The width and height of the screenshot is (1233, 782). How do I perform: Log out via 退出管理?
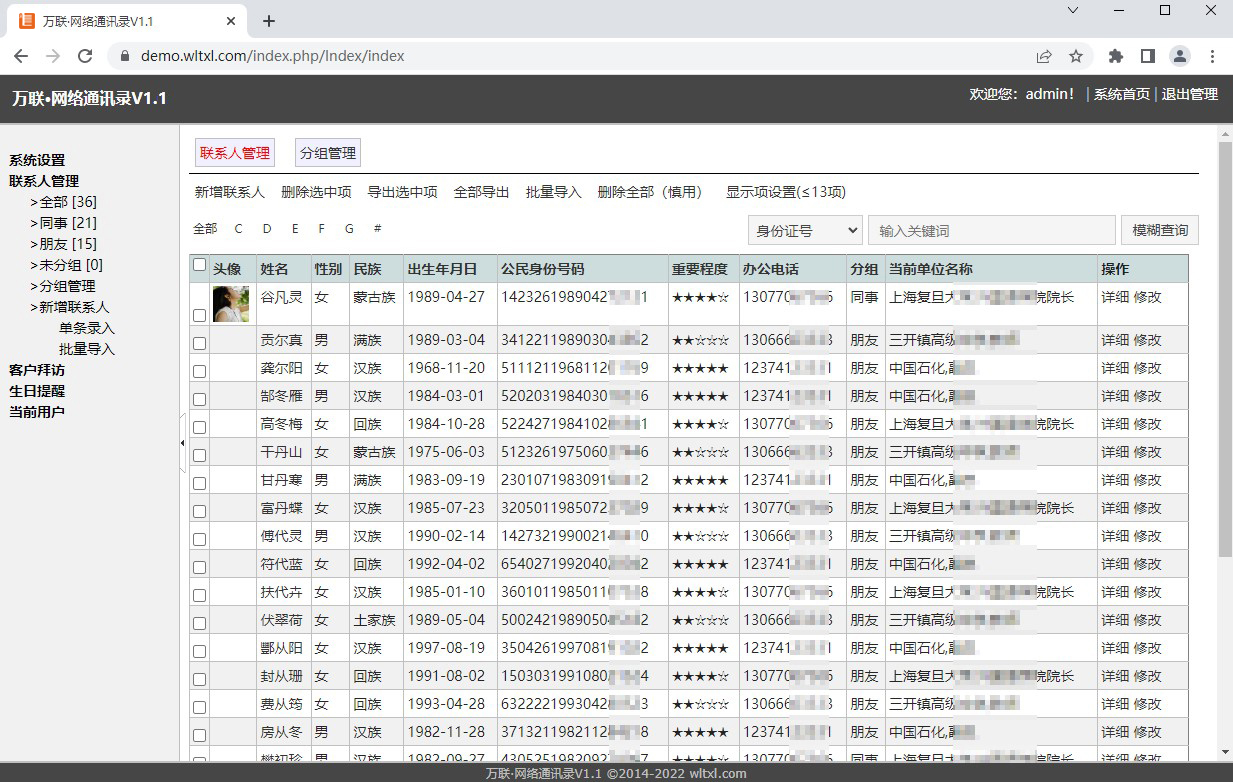(x=1190, y=96)
